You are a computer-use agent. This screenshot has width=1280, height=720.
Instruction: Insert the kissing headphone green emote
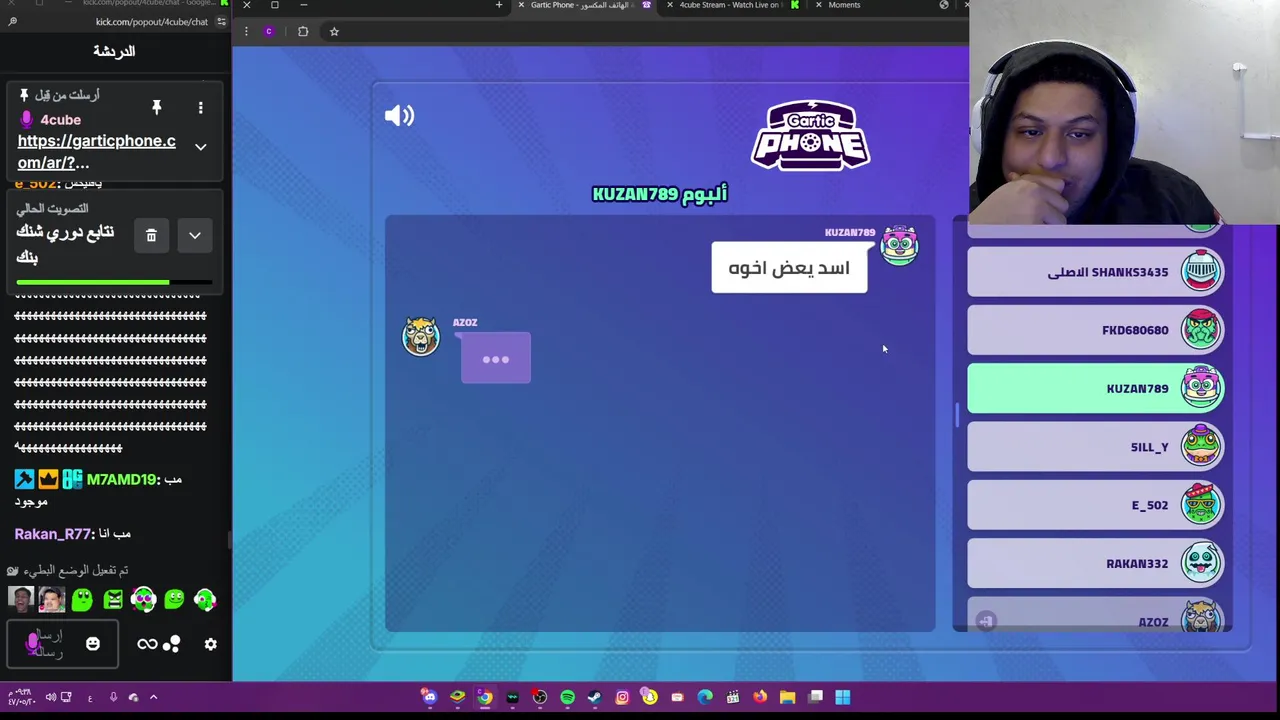205,599
